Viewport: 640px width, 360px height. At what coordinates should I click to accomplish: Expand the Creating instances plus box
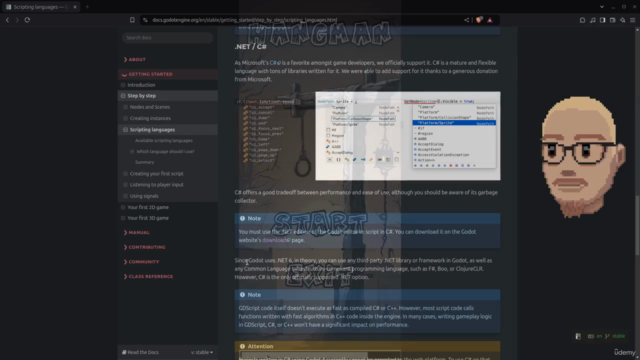(125, 118)
